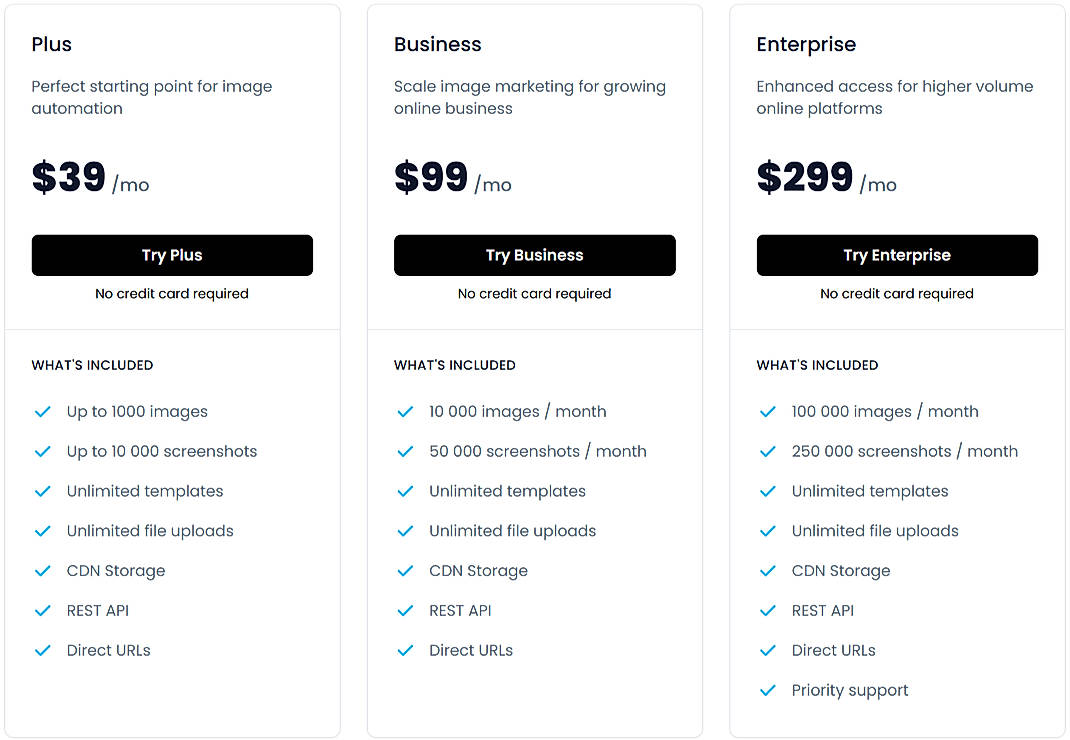The height and width of the screenshot is (740, 1070).
Task: Click the Enterprise plan title
Action: coord(806,44)
